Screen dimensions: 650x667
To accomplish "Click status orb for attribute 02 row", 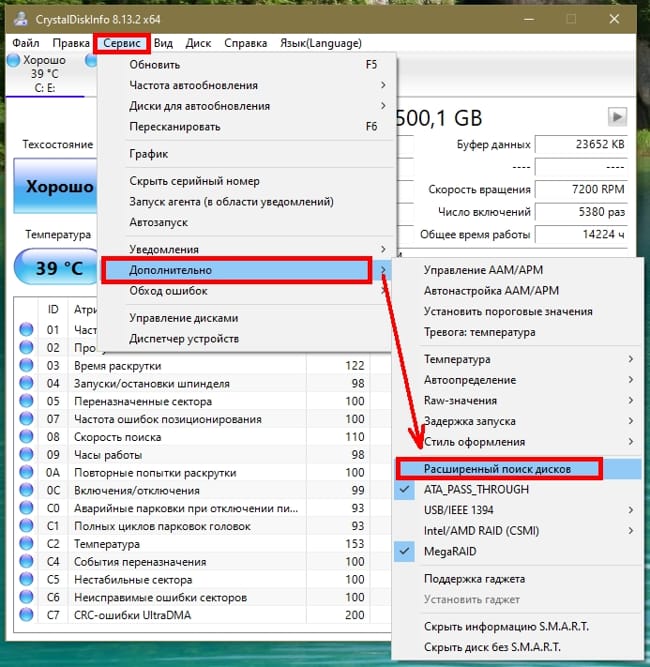I will point(26,348).
